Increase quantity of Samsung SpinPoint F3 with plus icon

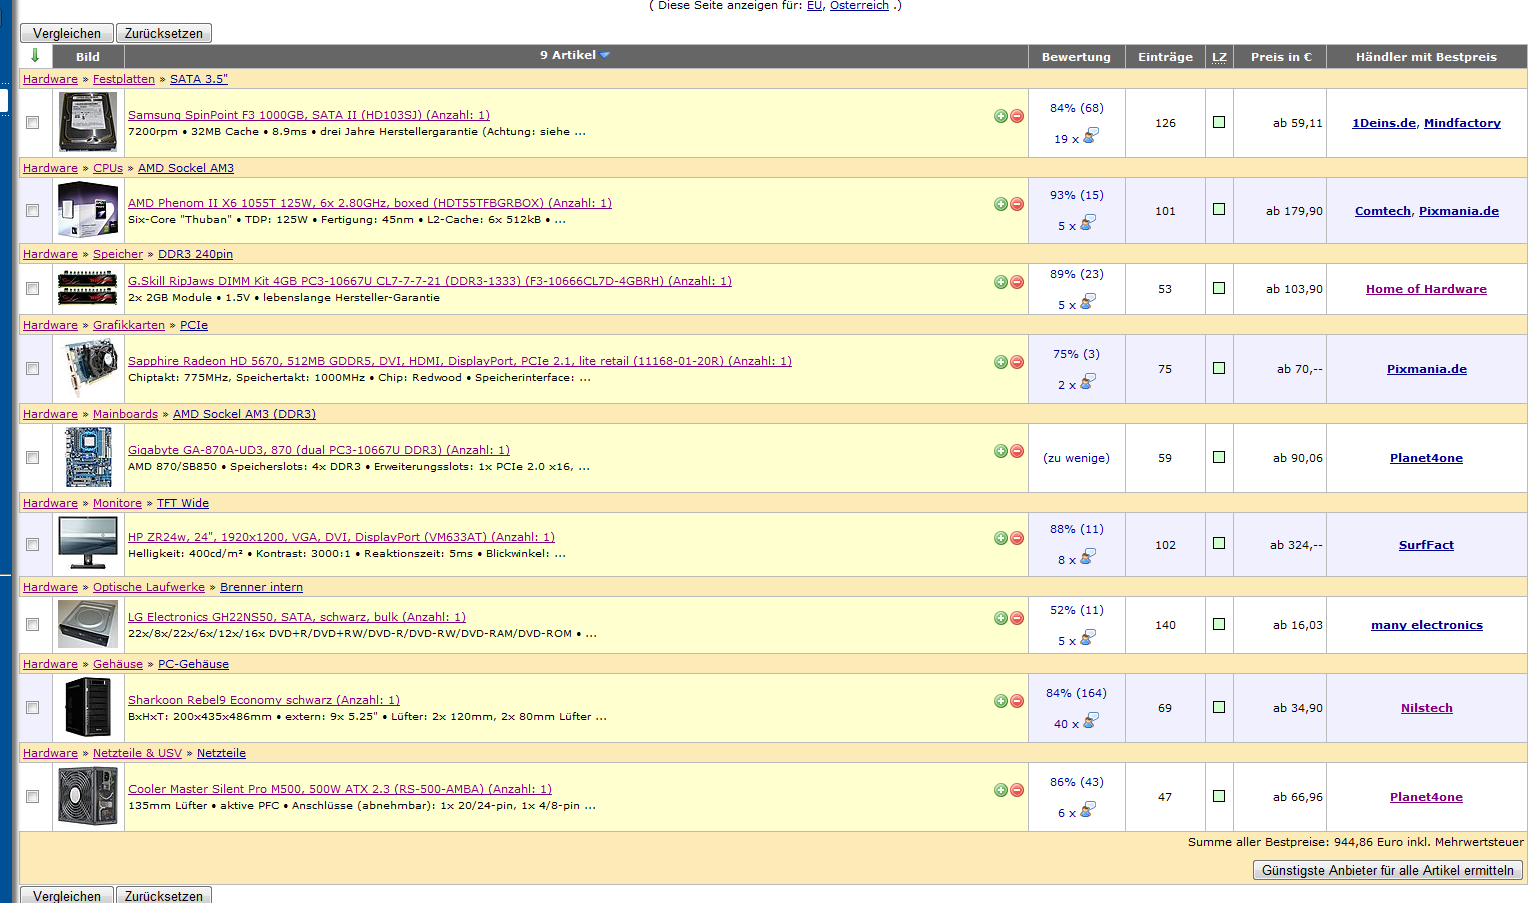point(1001,116)
